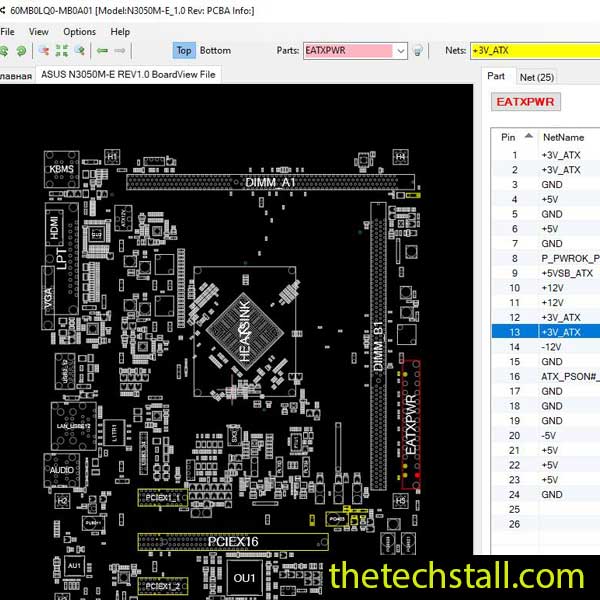Select the PCIEX1_1 slot
The image size is (600, 600).
coord(163,497)
